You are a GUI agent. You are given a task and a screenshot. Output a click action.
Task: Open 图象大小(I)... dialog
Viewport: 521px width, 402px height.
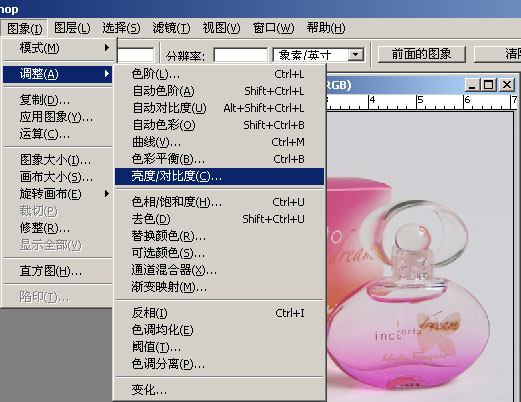click(x=58, y=160)
